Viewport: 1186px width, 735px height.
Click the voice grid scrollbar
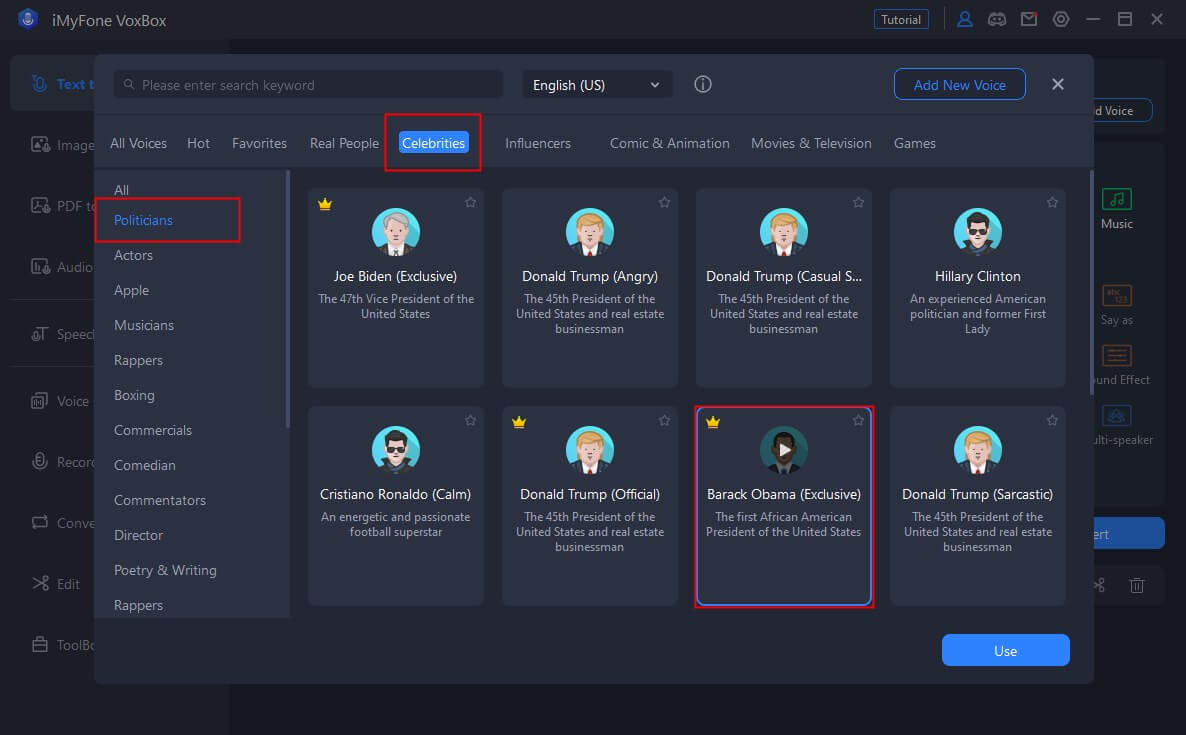pyautogui.click(x=1091, y=283)
